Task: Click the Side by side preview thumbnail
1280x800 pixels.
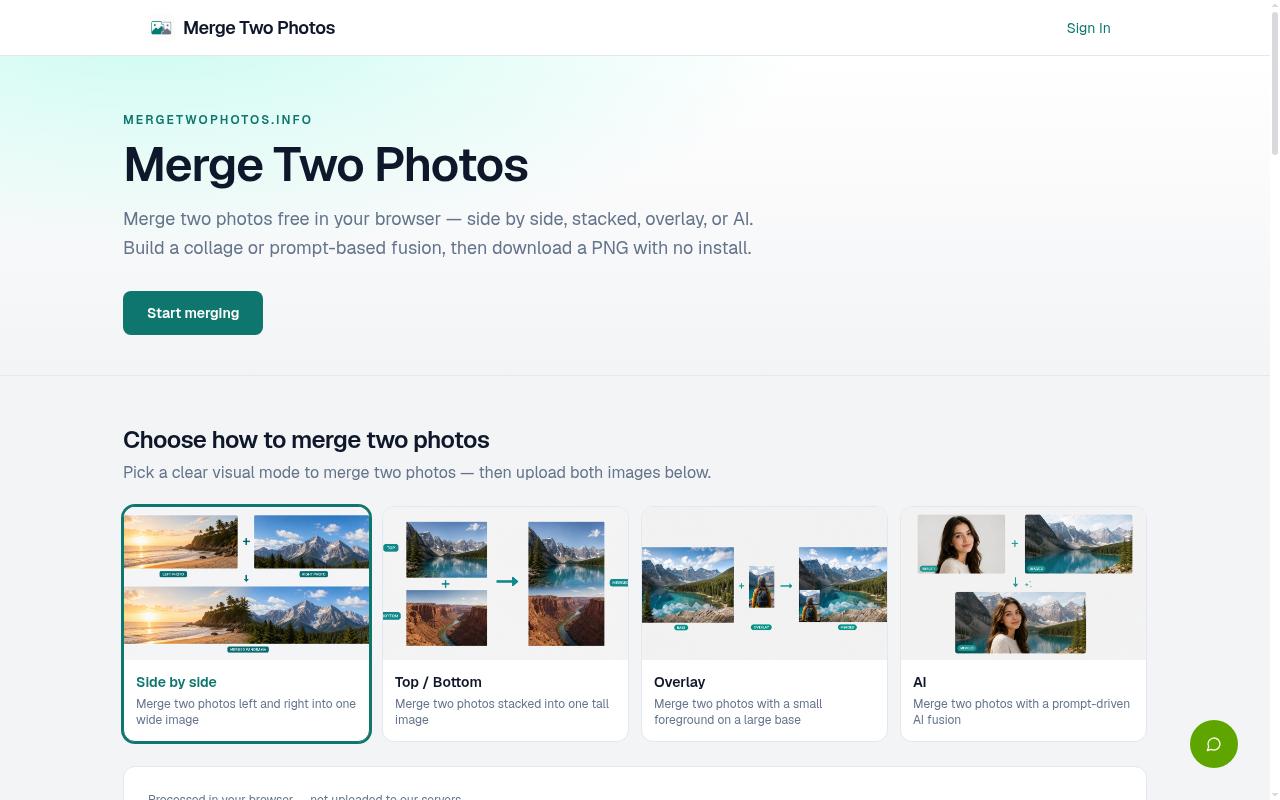Action: click(247, 584)
